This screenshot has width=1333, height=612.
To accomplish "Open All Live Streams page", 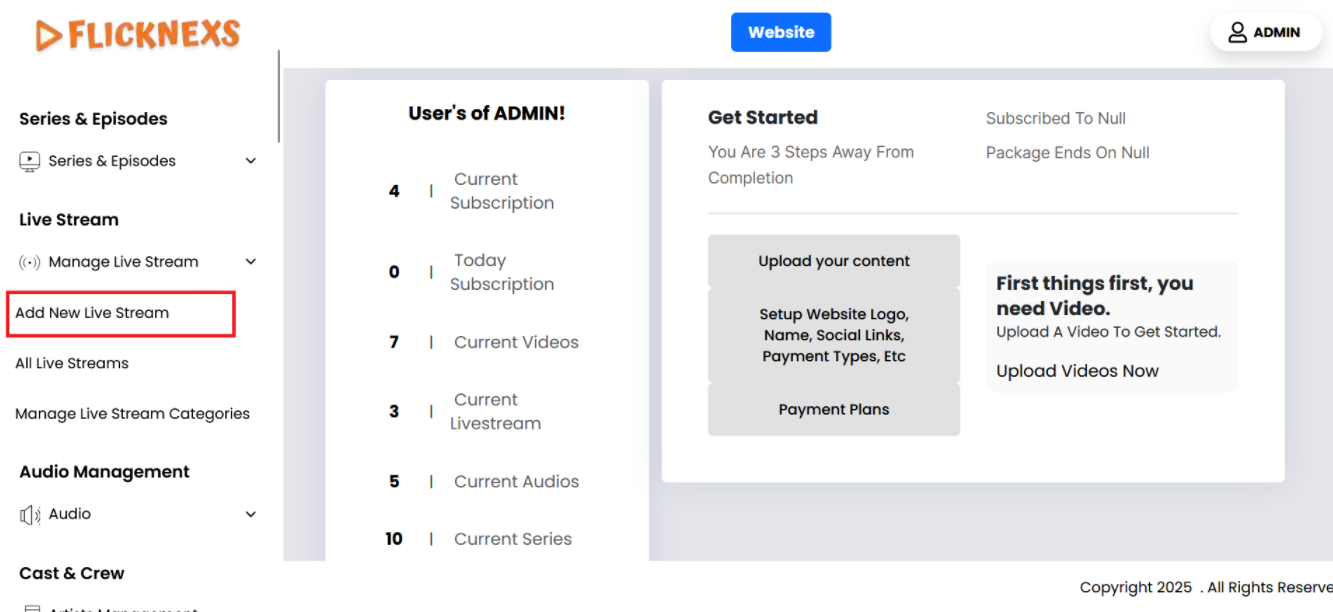I will pyautogui.click(x=72, y=363).
